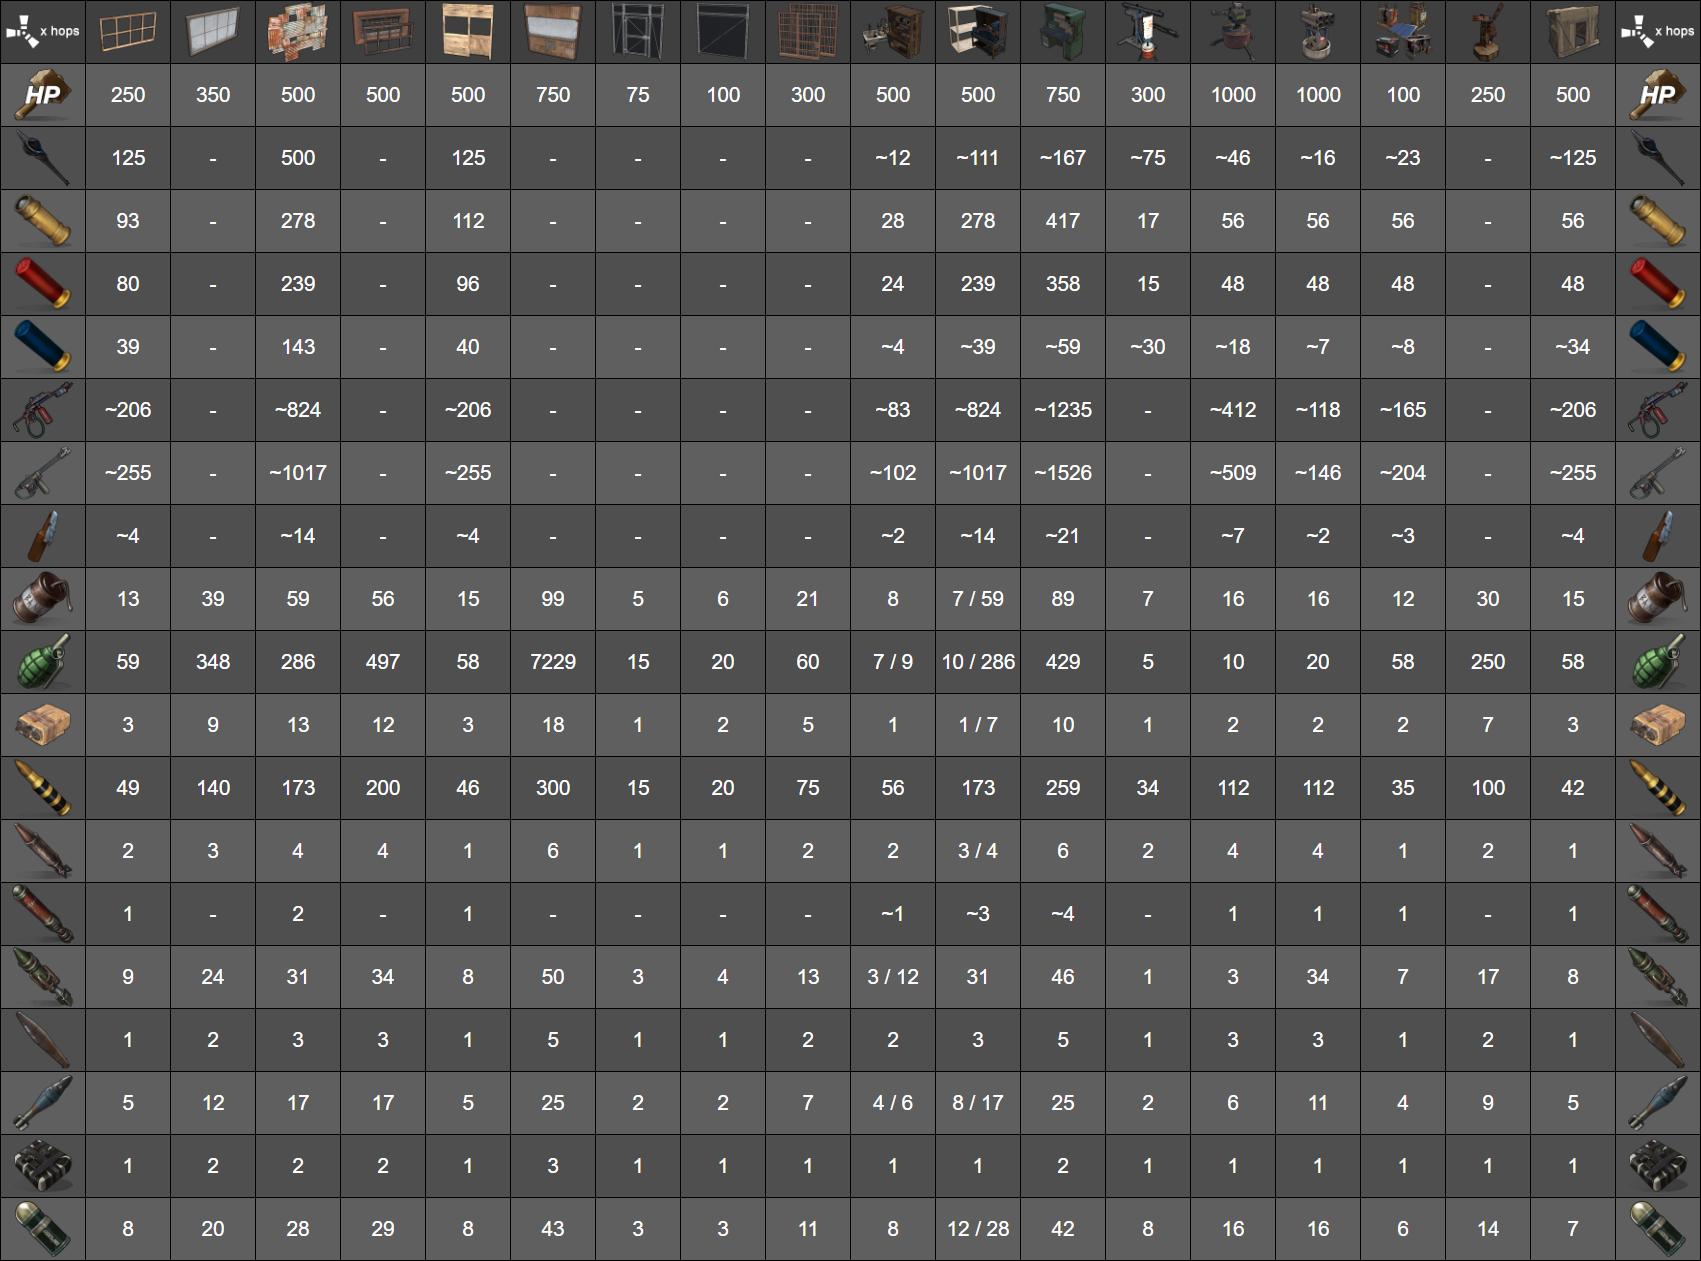Click the ~1235 value cell

pos(1063,410)
